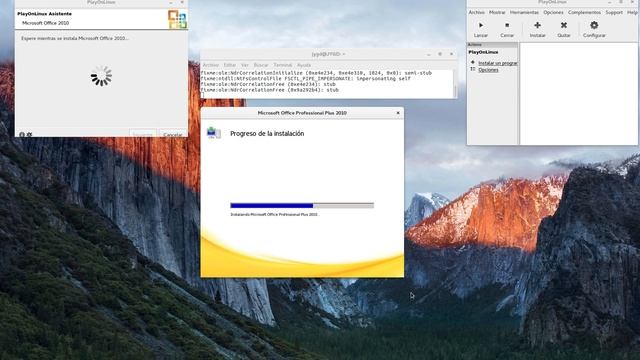Screen dimensions: 640x360
Task: Close the Microsoft Office Professional Plus 2010 installer
Action: [398, 113]
